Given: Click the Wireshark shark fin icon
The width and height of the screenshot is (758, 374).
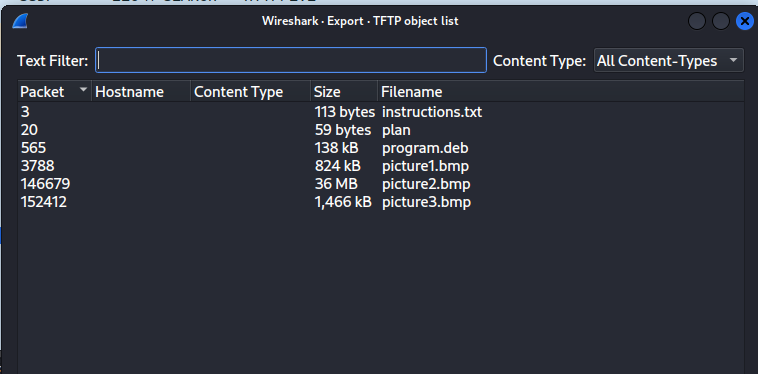Looking at the screenshot, I should click(x=20, y=21).
